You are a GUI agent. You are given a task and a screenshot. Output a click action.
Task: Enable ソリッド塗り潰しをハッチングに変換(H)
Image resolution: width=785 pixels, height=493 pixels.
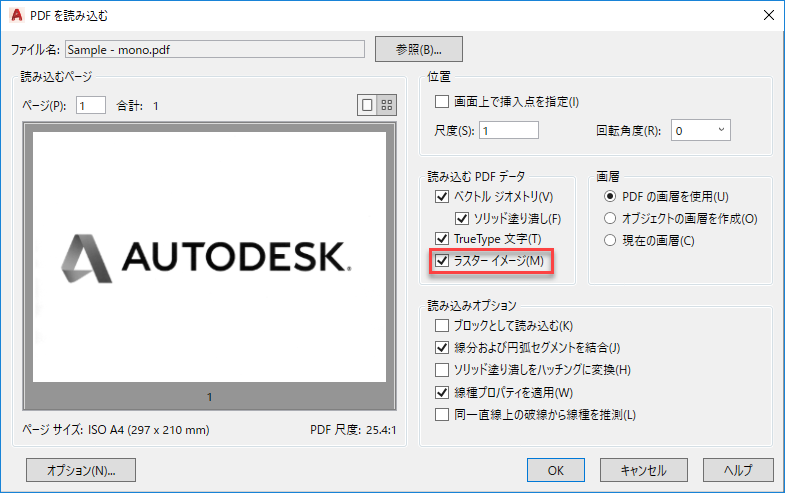pyautogui.click(x=442, y=370)
